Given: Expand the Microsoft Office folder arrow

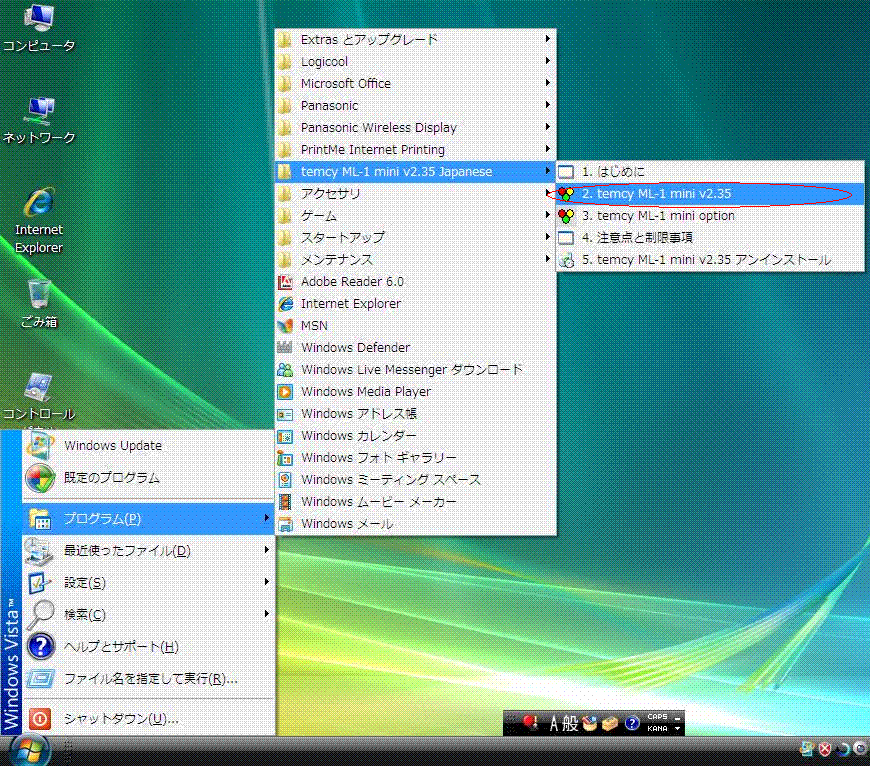Looking at the screenshot, I should point(548,83).
